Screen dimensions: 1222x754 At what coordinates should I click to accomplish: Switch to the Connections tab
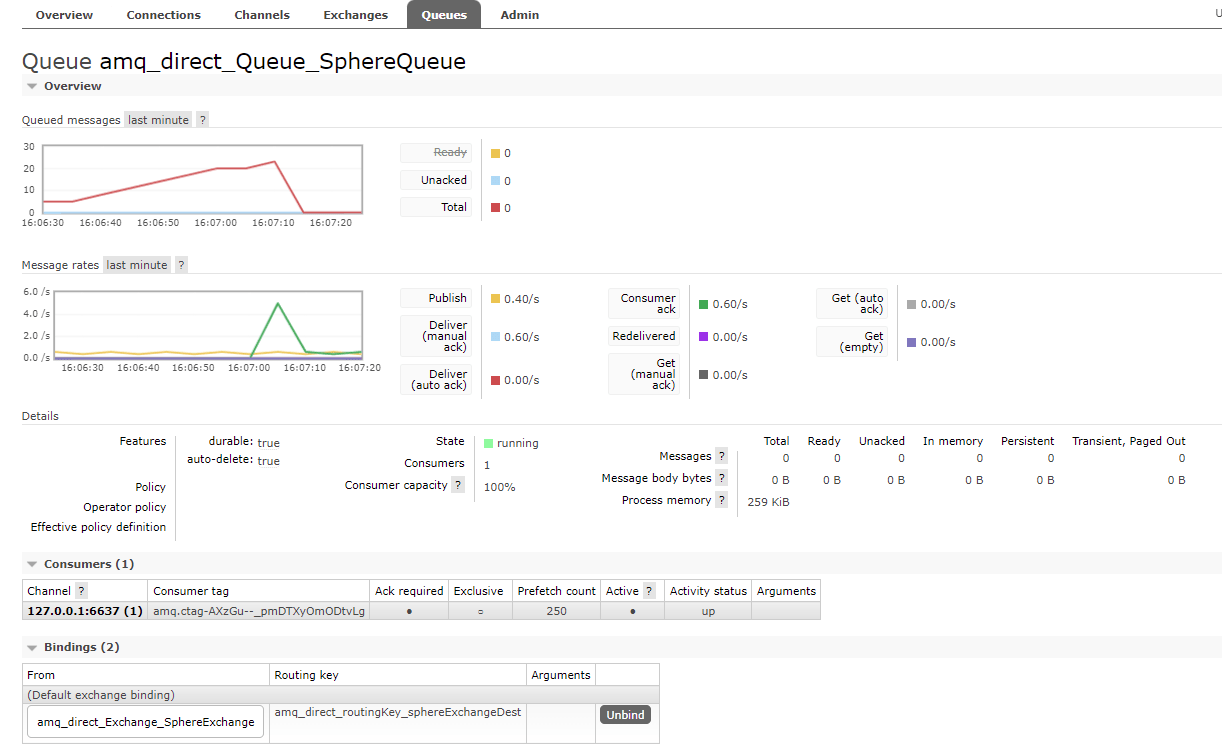[x=163, y=14]
